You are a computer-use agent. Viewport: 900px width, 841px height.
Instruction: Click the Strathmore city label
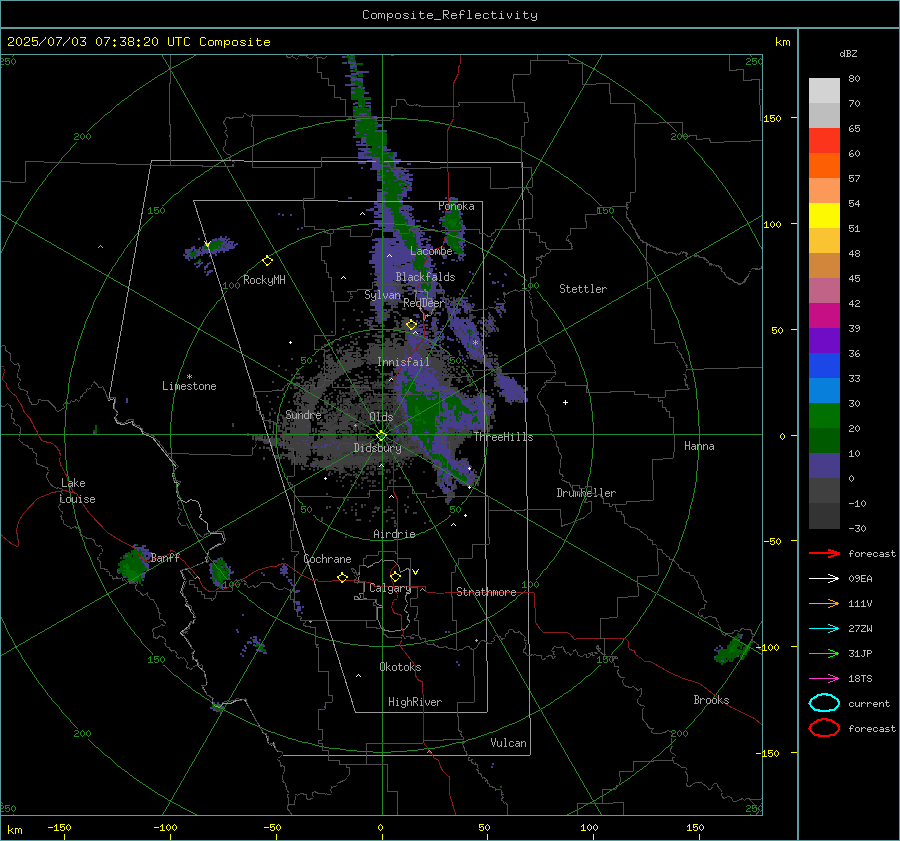486,592
